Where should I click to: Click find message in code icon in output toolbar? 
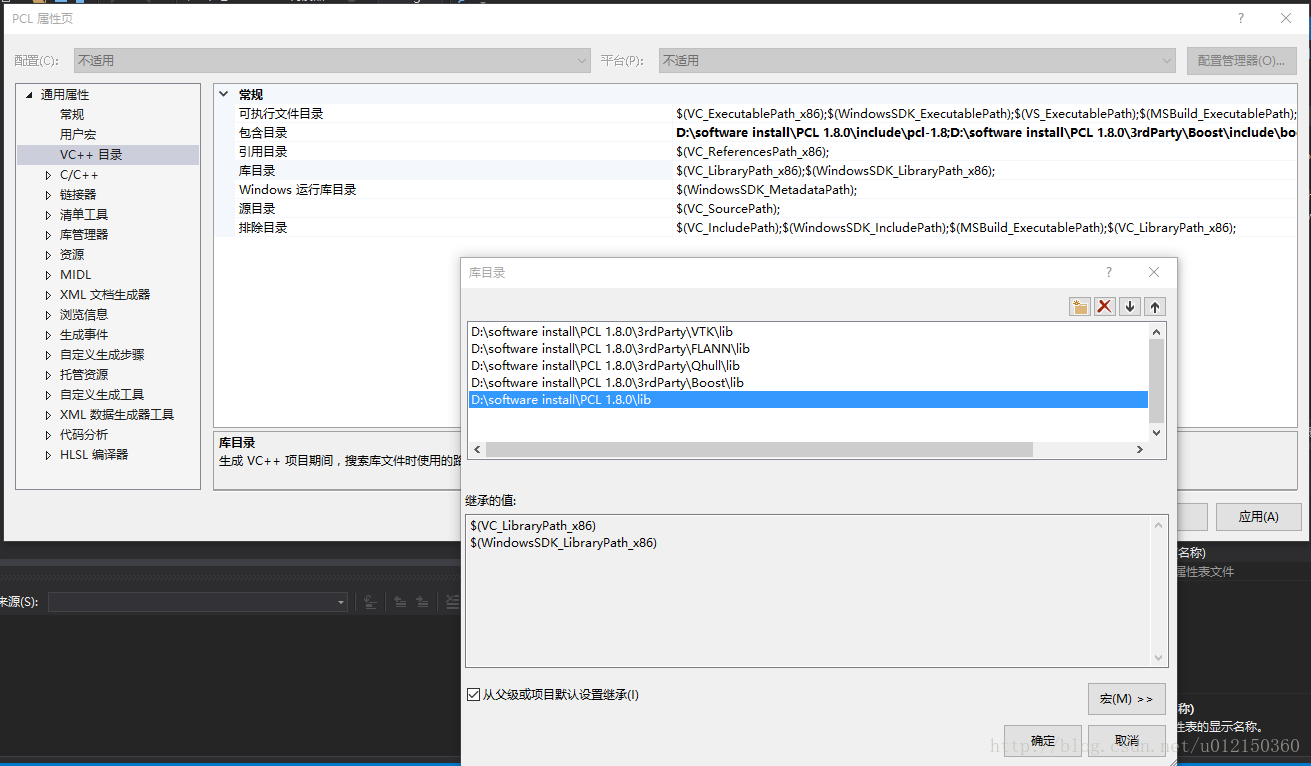pyautogui.click(x=370, y=602)
